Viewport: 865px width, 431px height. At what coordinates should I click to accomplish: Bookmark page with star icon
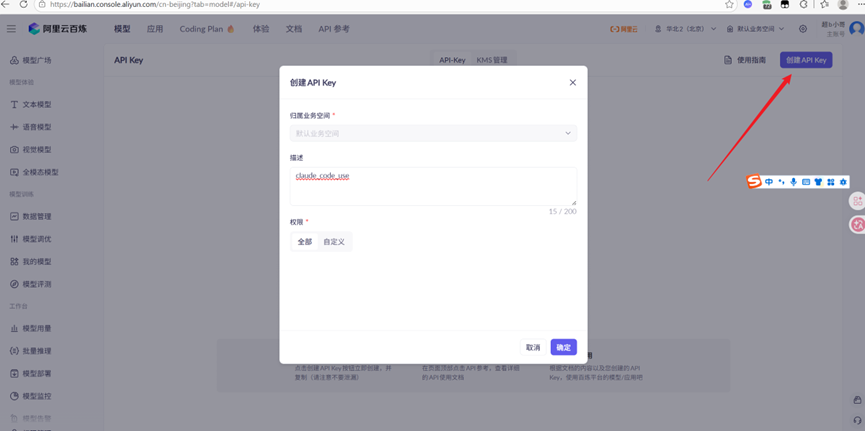(x=729, y=4)
